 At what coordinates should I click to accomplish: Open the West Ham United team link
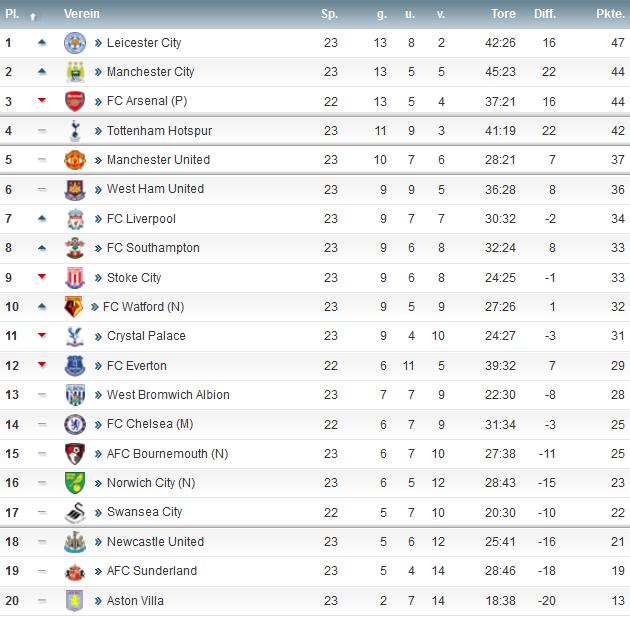[x=155, y=189]
